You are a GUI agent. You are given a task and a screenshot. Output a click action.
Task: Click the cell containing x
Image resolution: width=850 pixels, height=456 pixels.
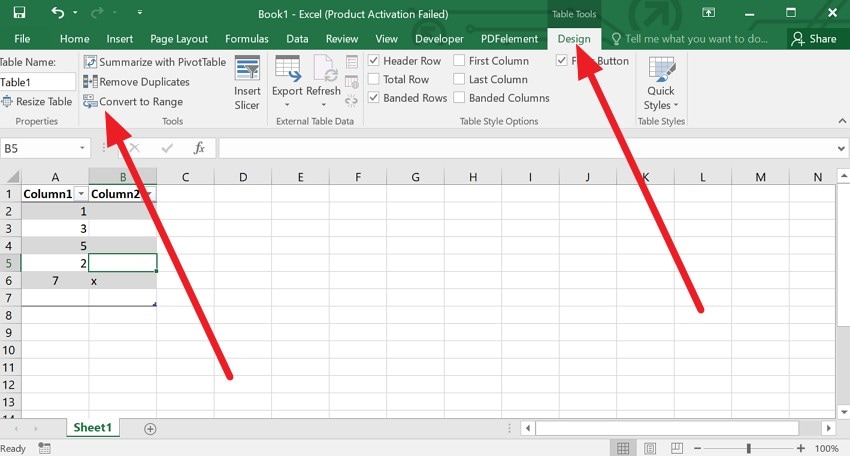point(123,281)
